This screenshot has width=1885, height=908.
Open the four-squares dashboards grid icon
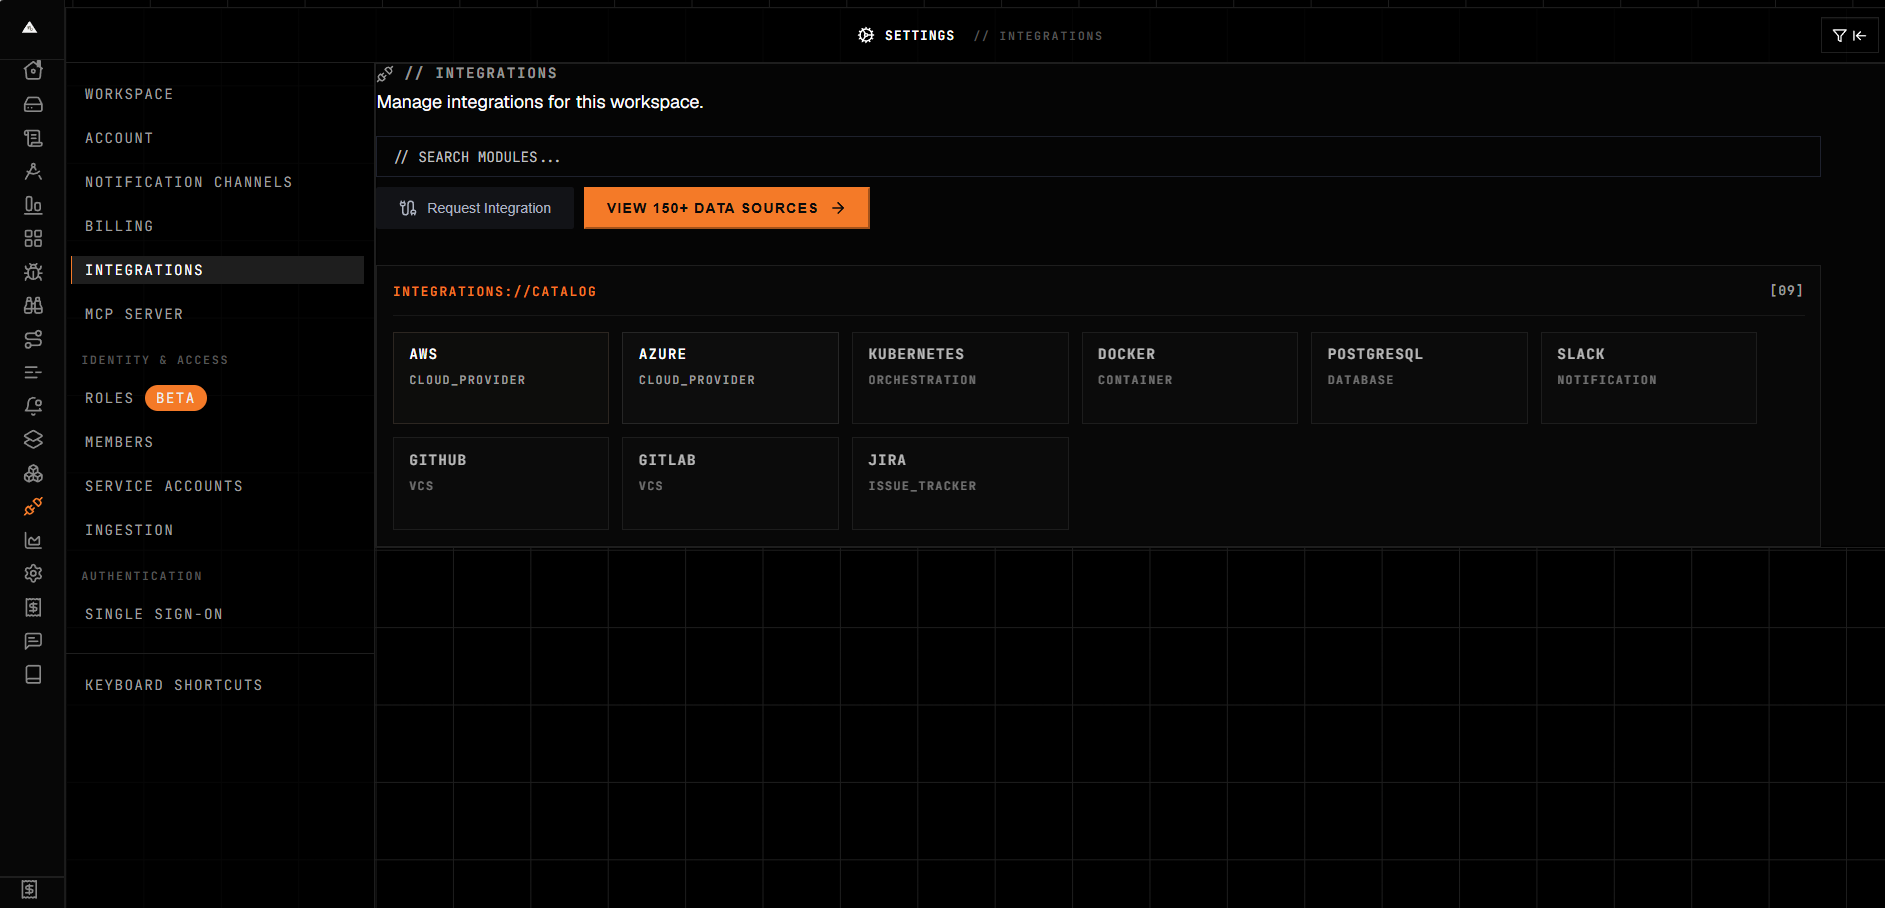(x=33, y=238)
